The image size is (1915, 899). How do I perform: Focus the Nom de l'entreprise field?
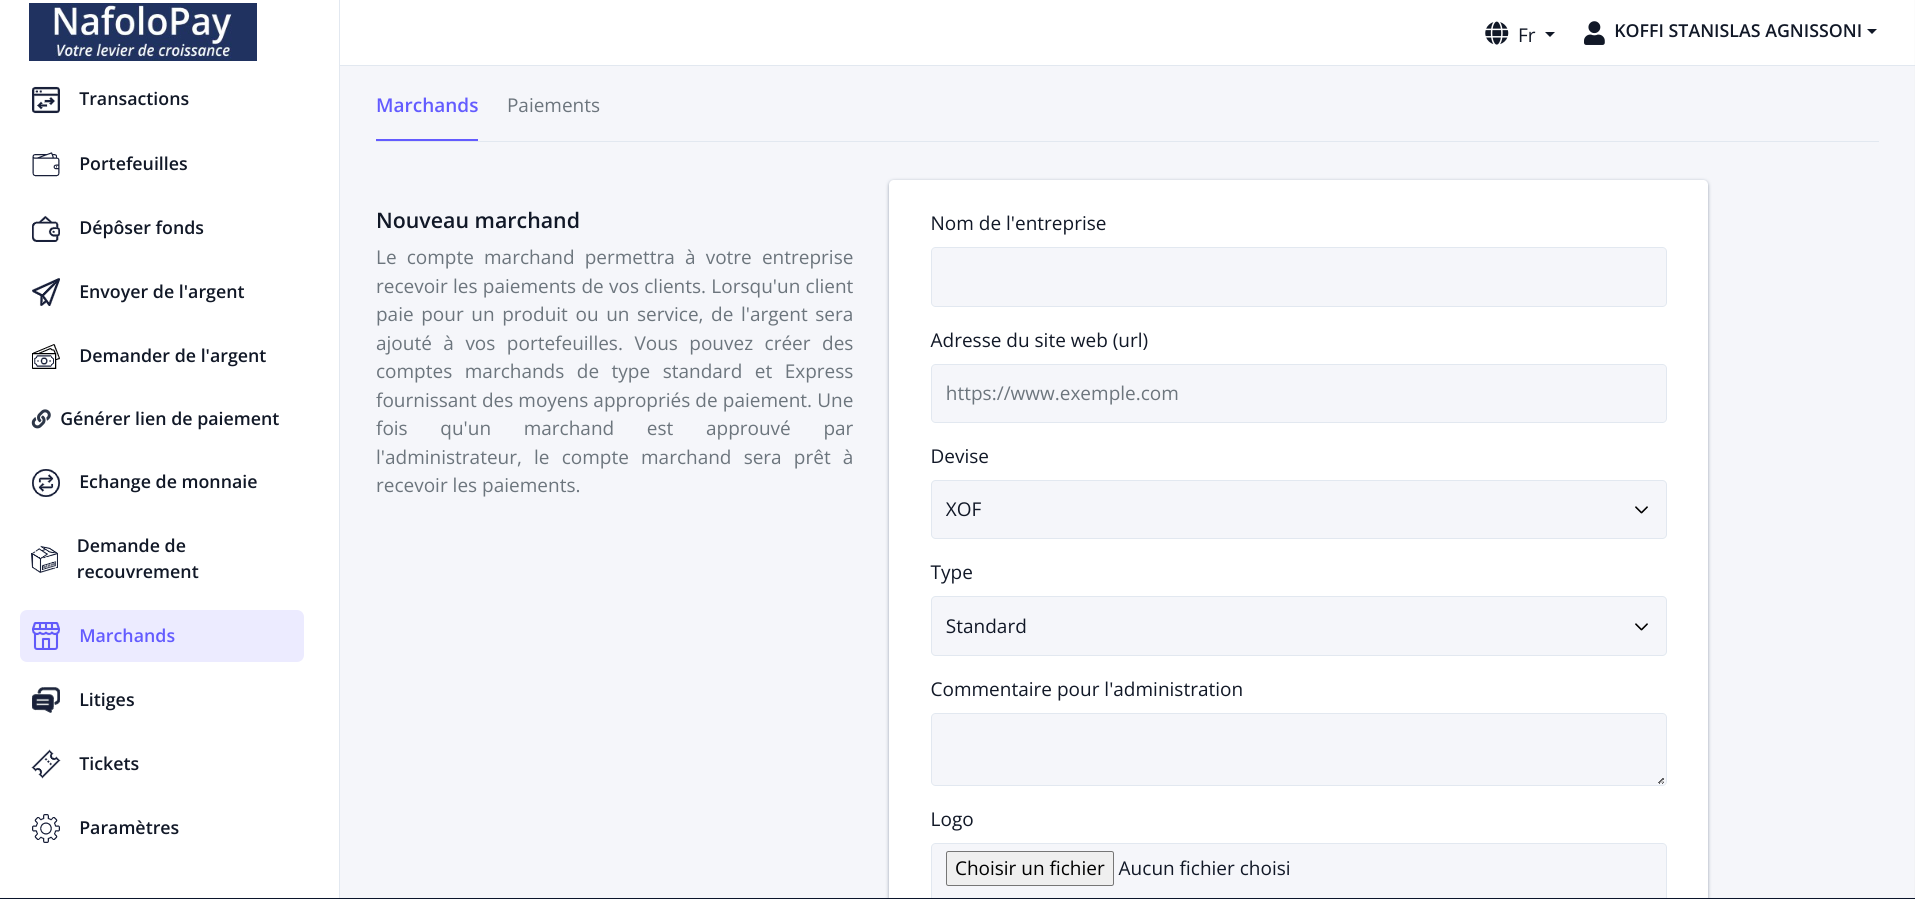[x=1298, y=277]
